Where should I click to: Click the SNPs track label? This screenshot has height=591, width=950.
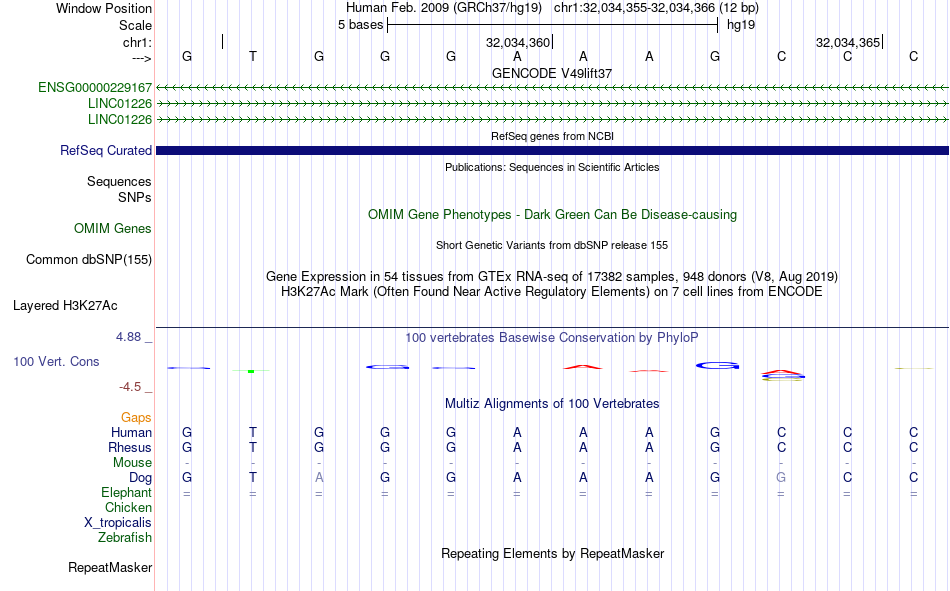[x=135, y=198]
